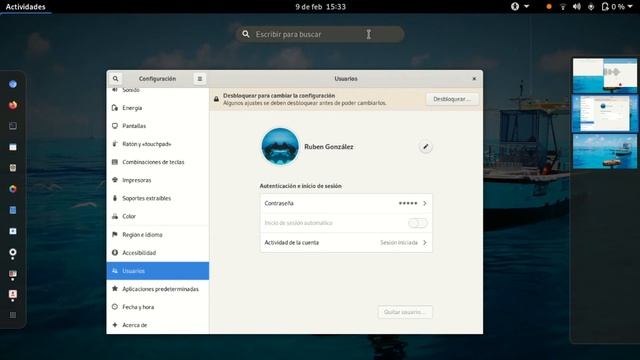640x360 pixels.
Task: Click the Impresoras printer icon in sidebar
Action: point(115,180)
